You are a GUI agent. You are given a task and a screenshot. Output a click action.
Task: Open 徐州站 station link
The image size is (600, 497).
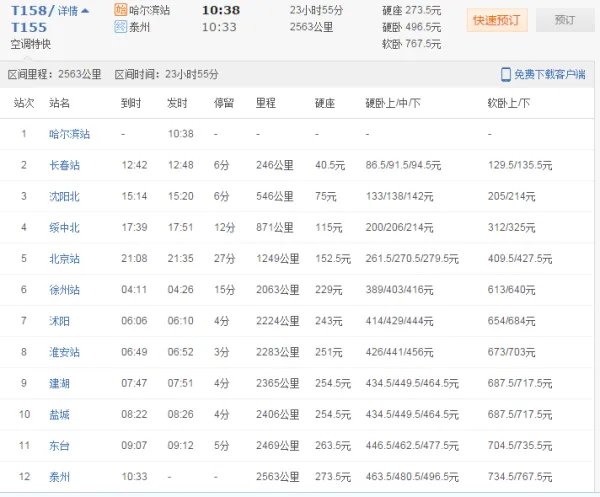tap(63, 290)
